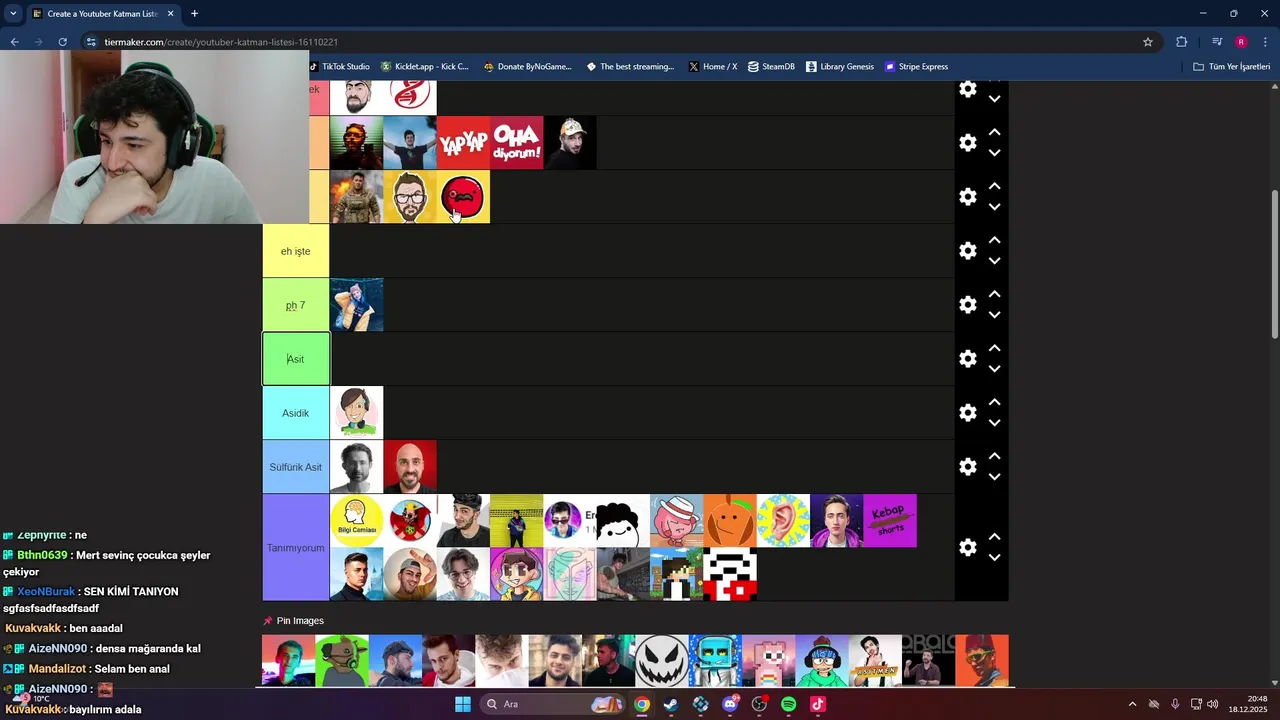Open Spotify from the taskbar

(788, 704)
